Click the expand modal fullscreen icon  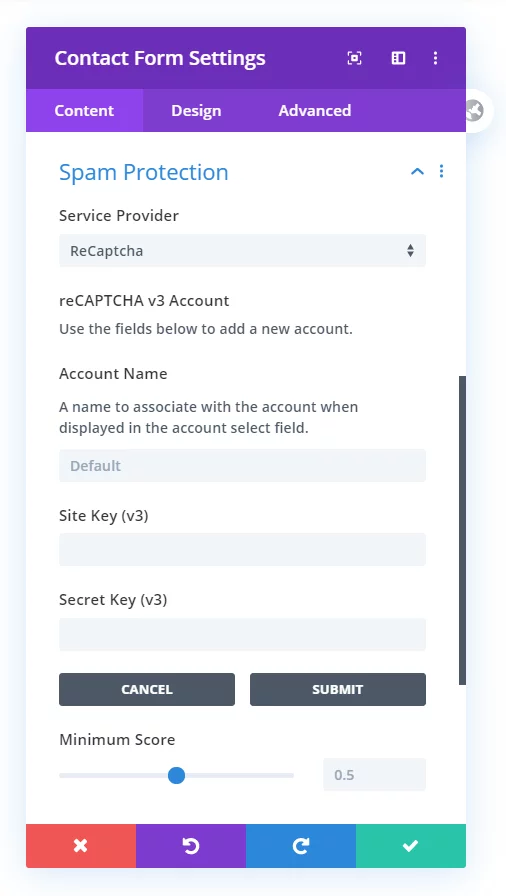tap(355, 58)
